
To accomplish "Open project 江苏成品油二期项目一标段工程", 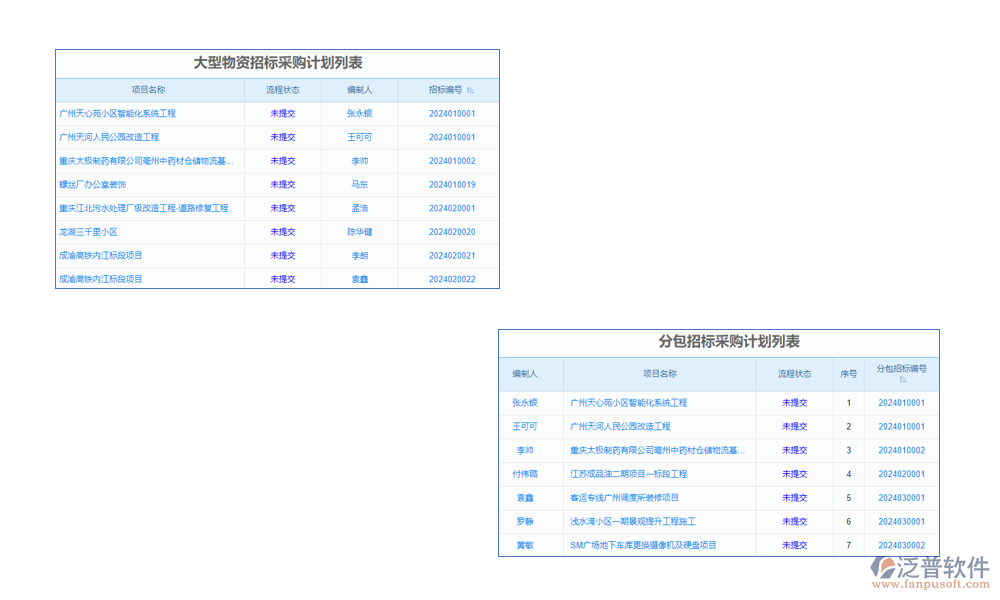I will click(628, 474).
